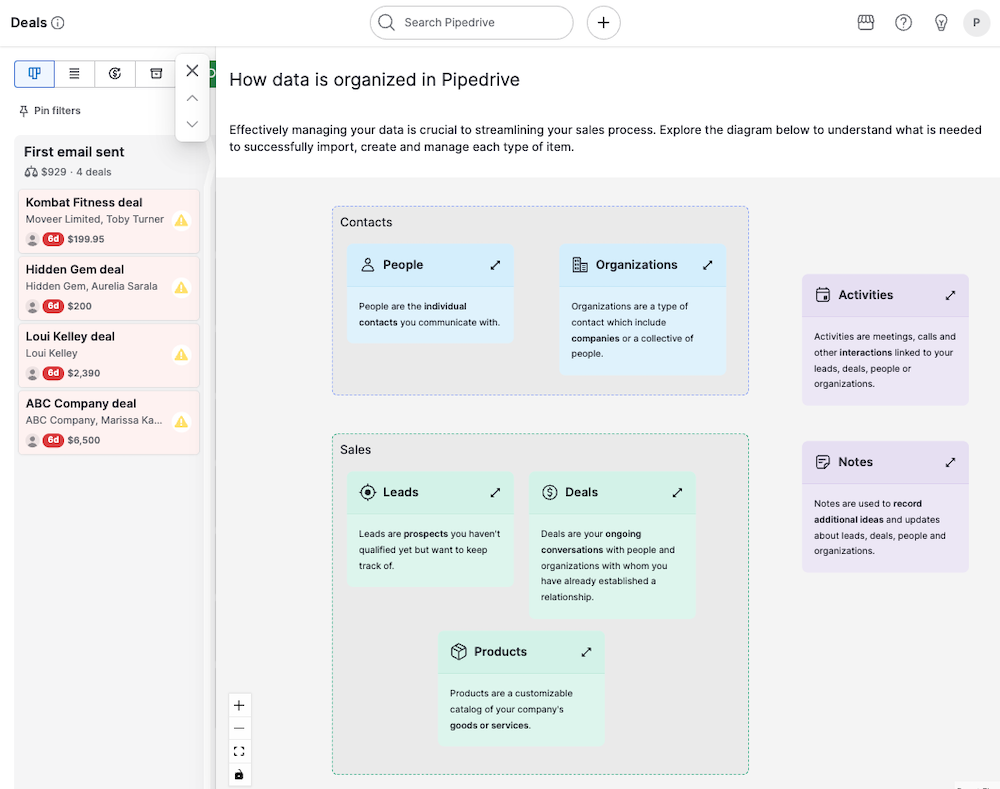Click warning icon on Kombat Fitness deal
The image size is (1000, 789).
182,220
